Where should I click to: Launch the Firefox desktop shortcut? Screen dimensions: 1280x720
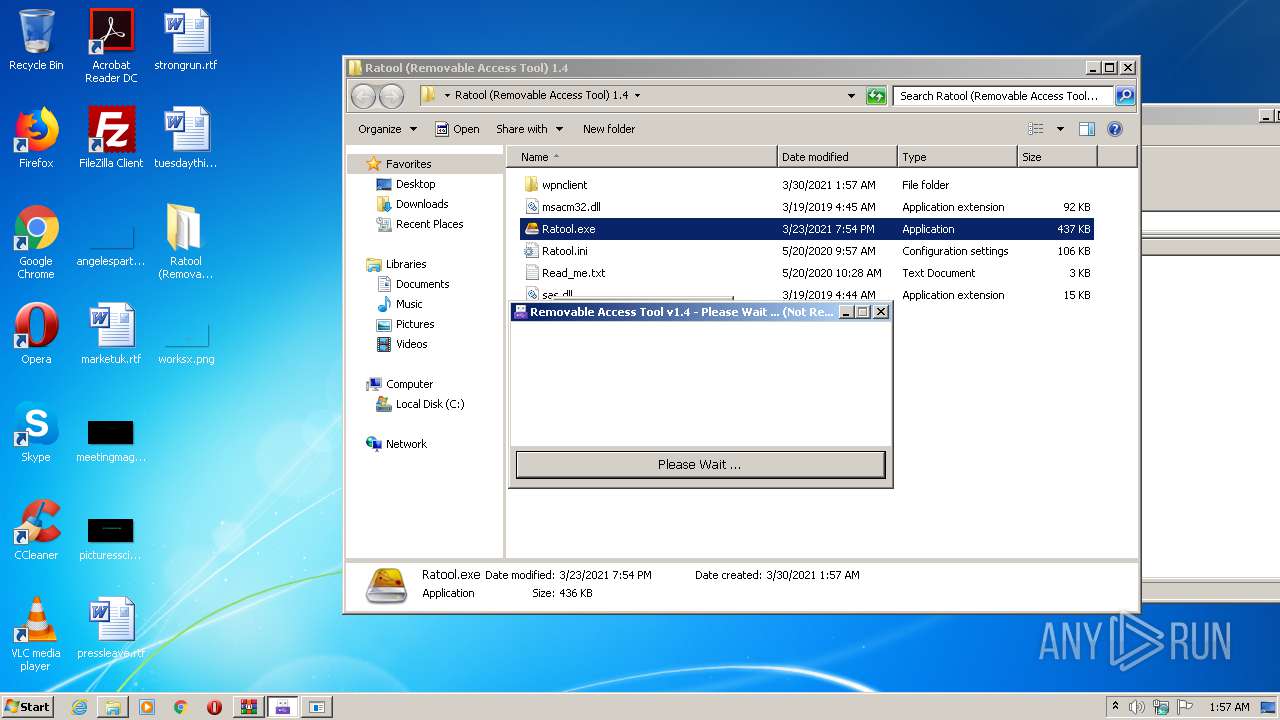(36, 138)
